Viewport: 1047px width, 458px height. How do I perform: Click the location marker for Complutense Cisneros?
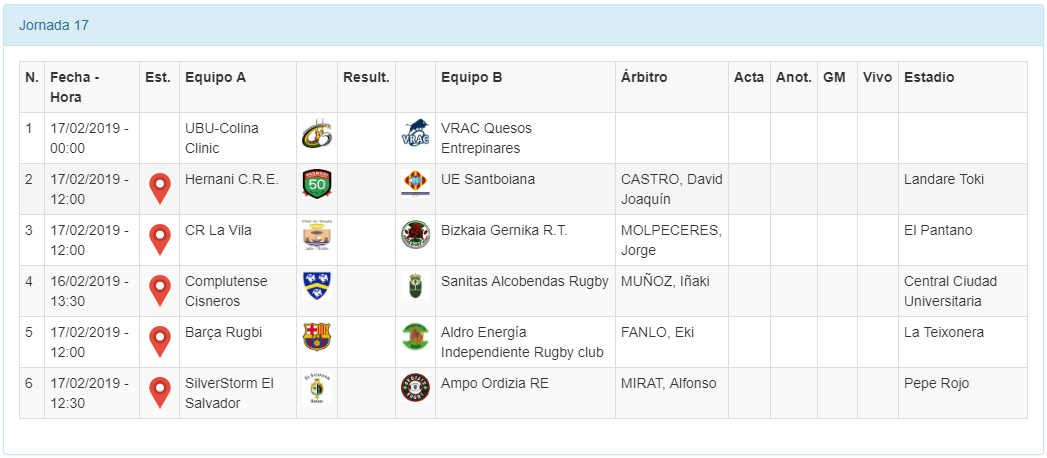[159, 290]
